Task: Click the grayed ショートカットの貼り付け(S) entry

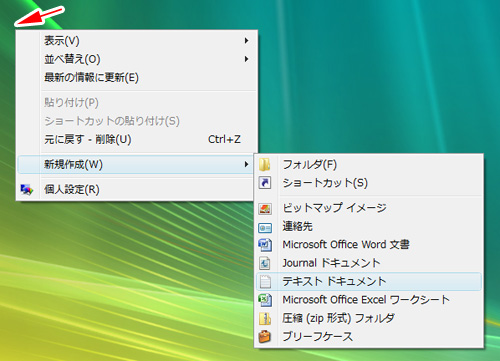Action: [x=137, y=121]
